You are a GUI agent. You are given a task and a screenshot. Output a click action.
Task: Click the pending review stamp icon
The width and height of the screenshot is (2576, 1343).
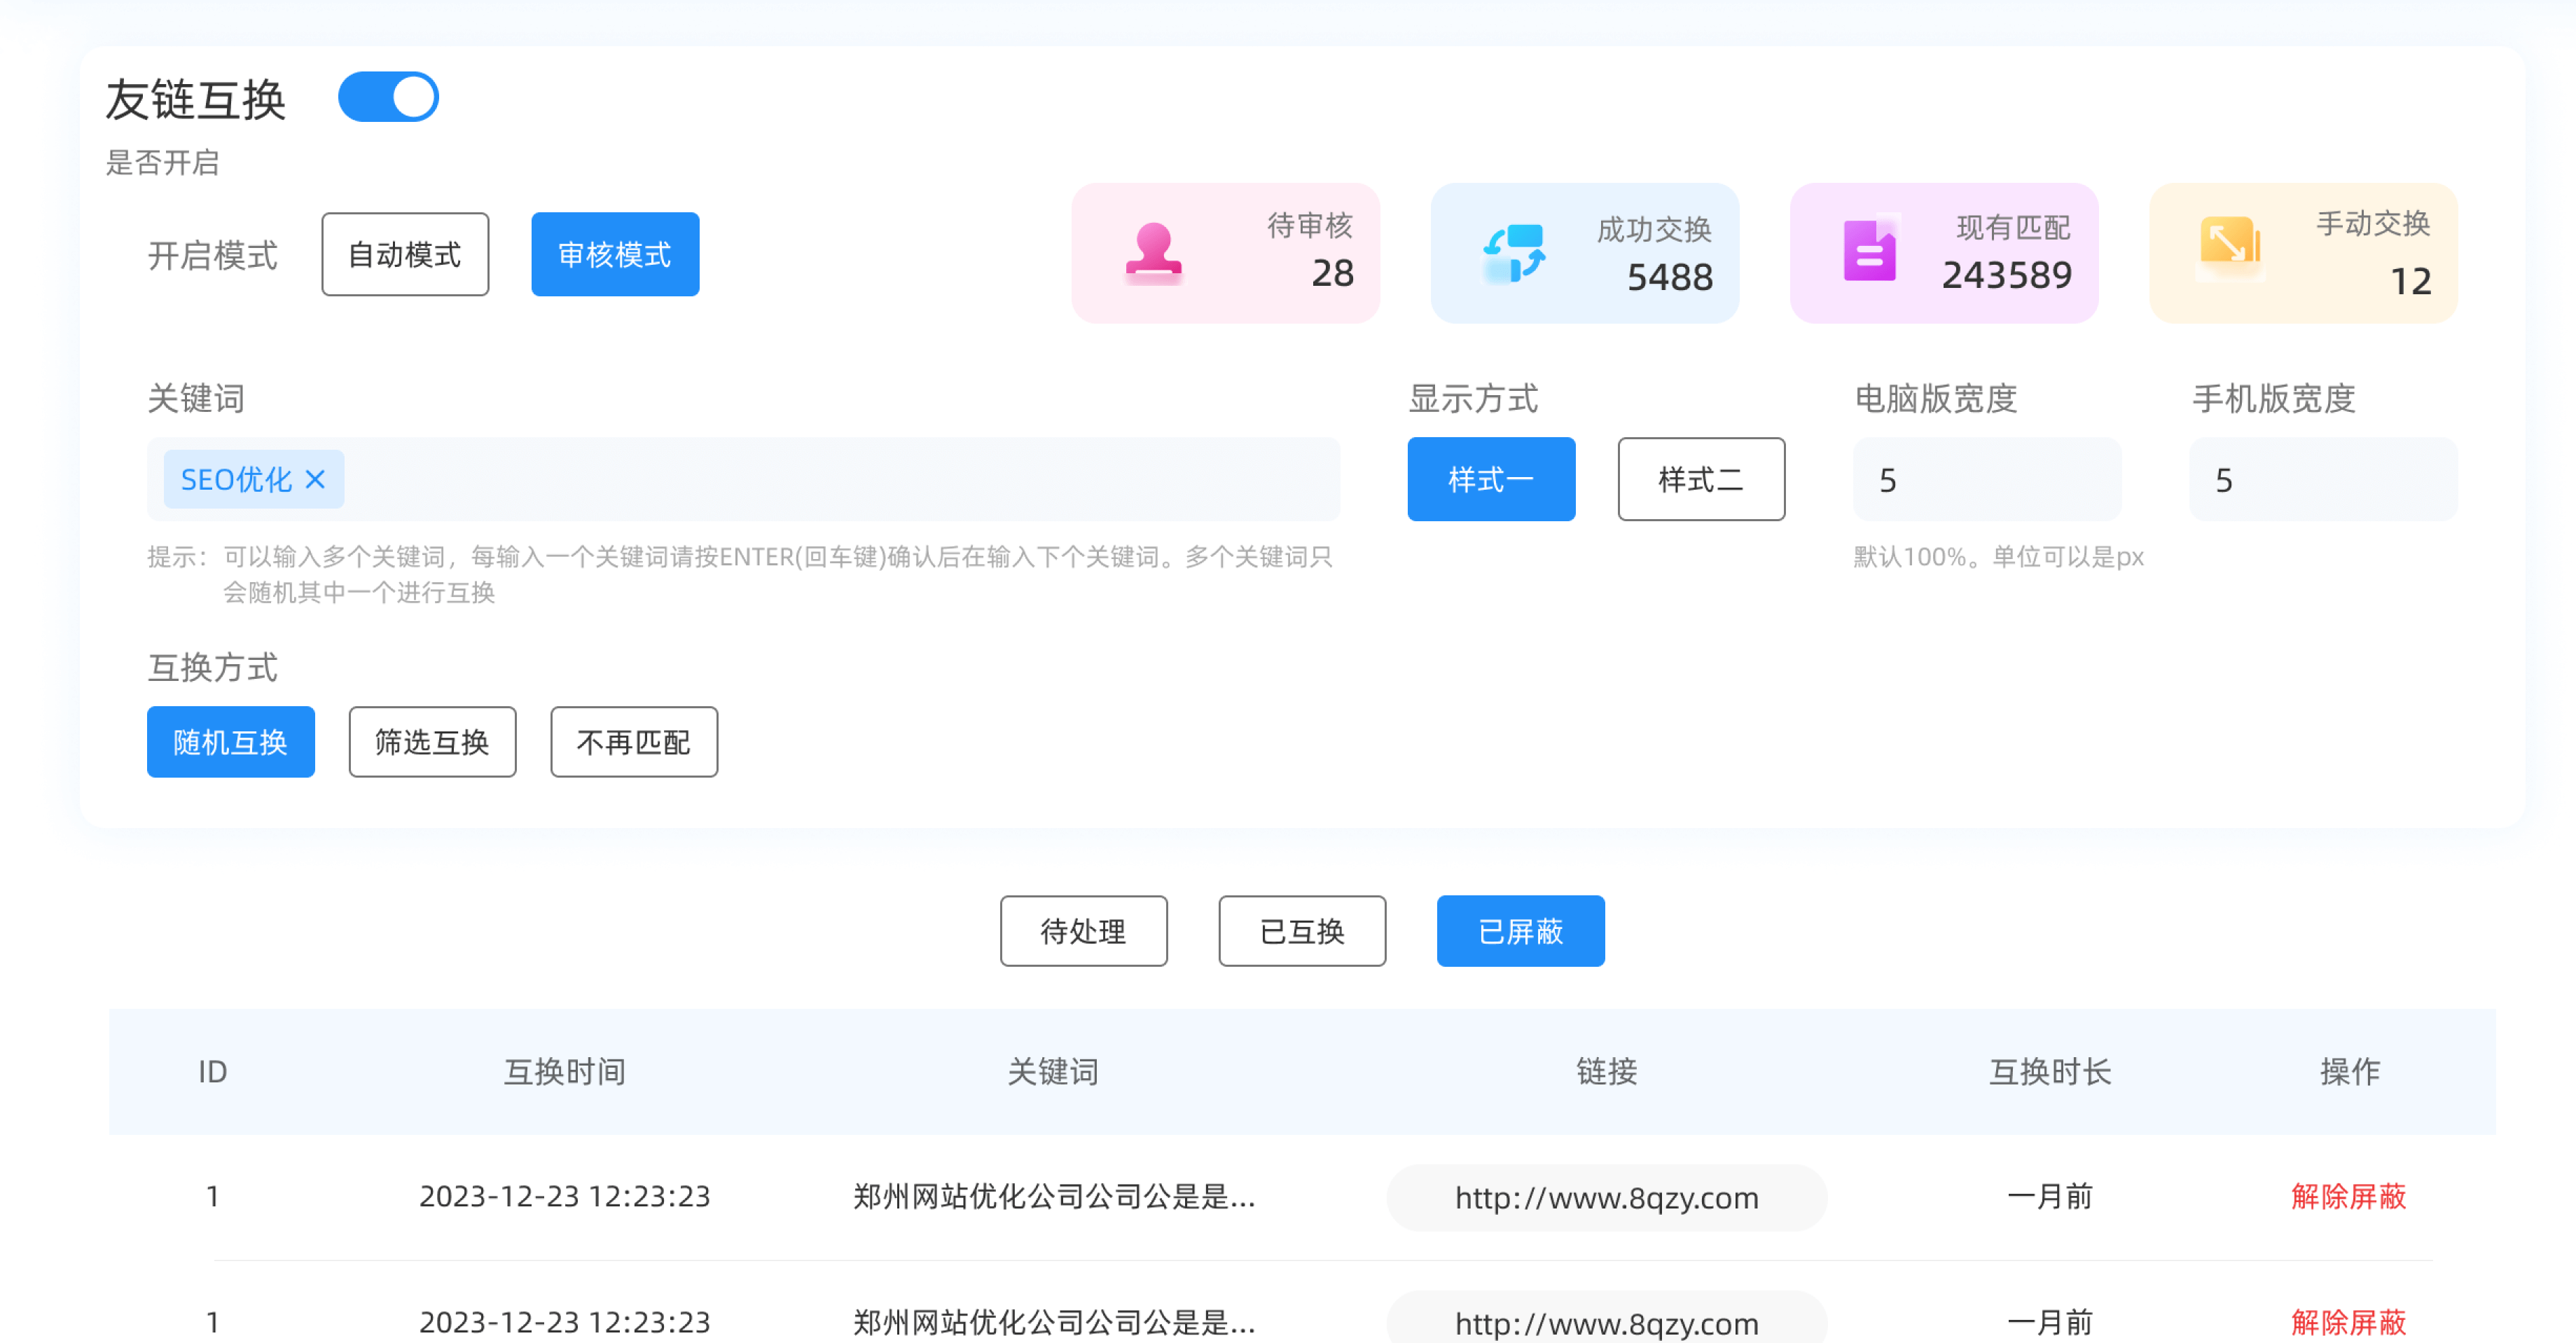1153,252
